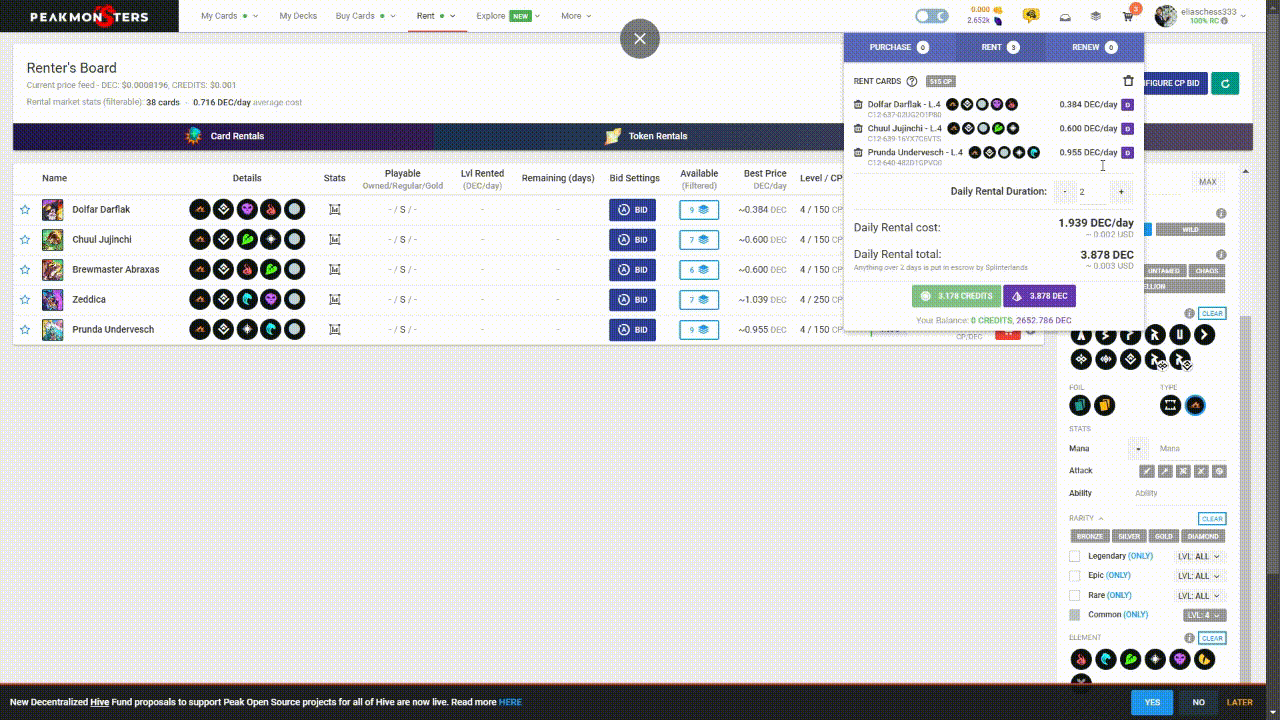Image resolution: width=1280 pixels, height=720 pixels.
Task: Open the shopping cart icon
Action: click(x=1128, y=16)
